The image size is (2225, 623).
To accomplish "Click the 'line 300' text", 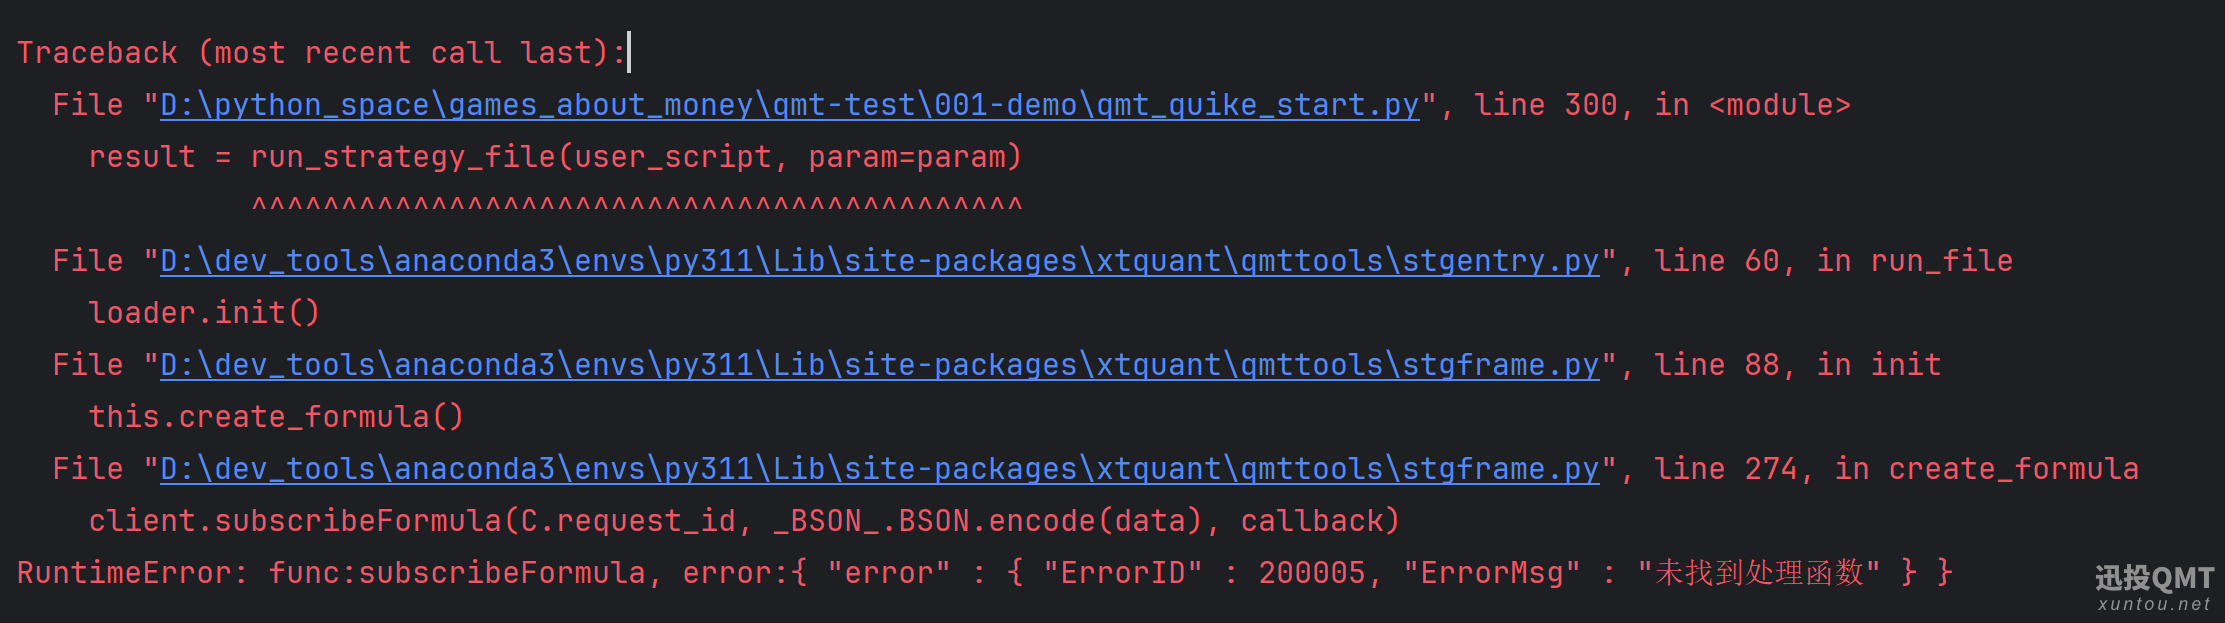I will (1545, 105).
